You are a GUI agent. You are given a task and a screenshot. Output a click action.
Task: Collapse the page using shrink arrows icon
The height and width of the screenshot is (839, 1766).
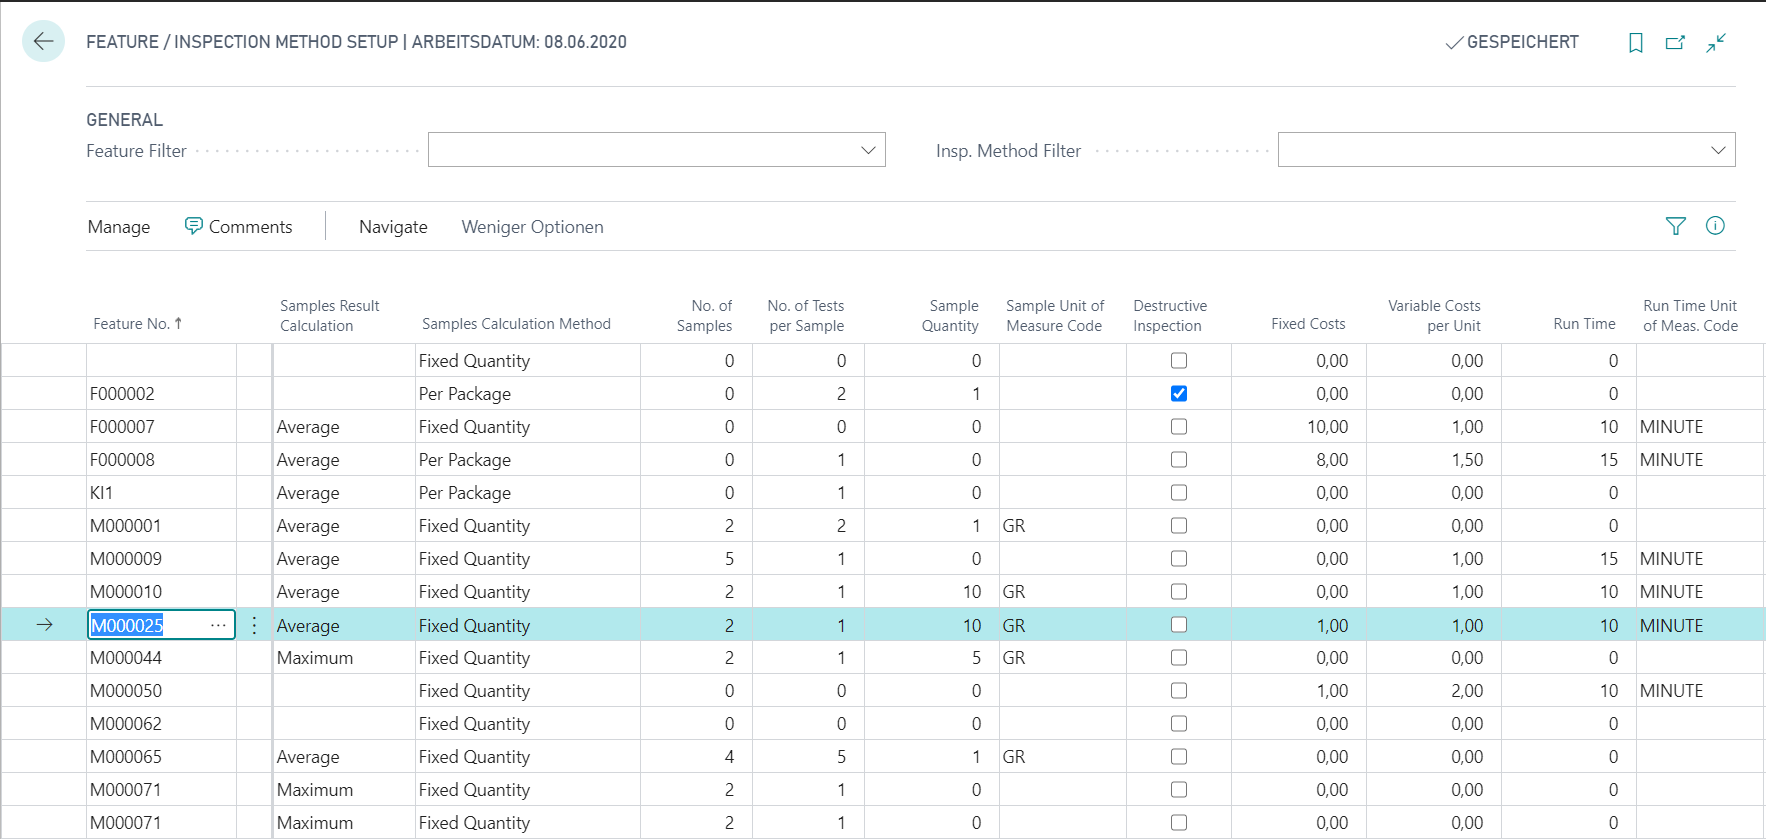click(x=1716, y=42)
